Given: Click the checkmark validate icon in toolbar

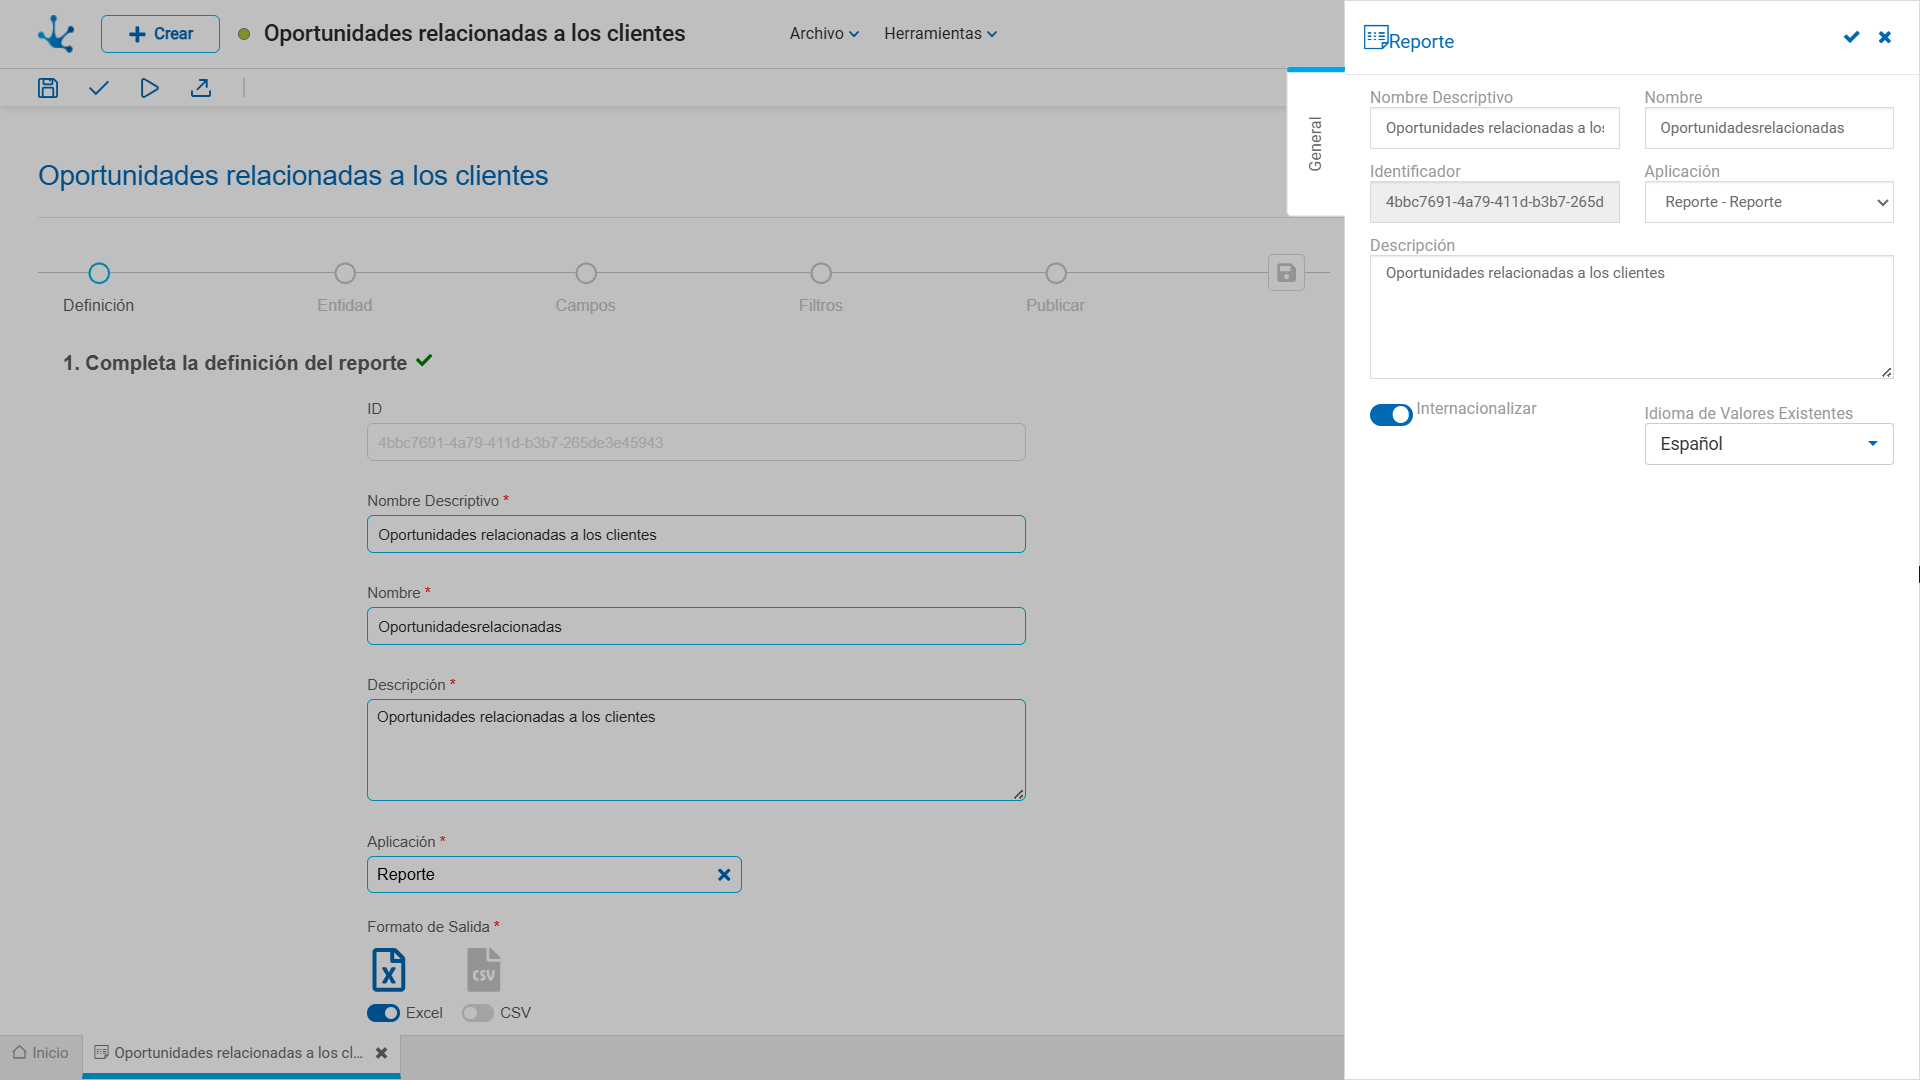Looking at the screenshot, I should [x=98, y=88].
